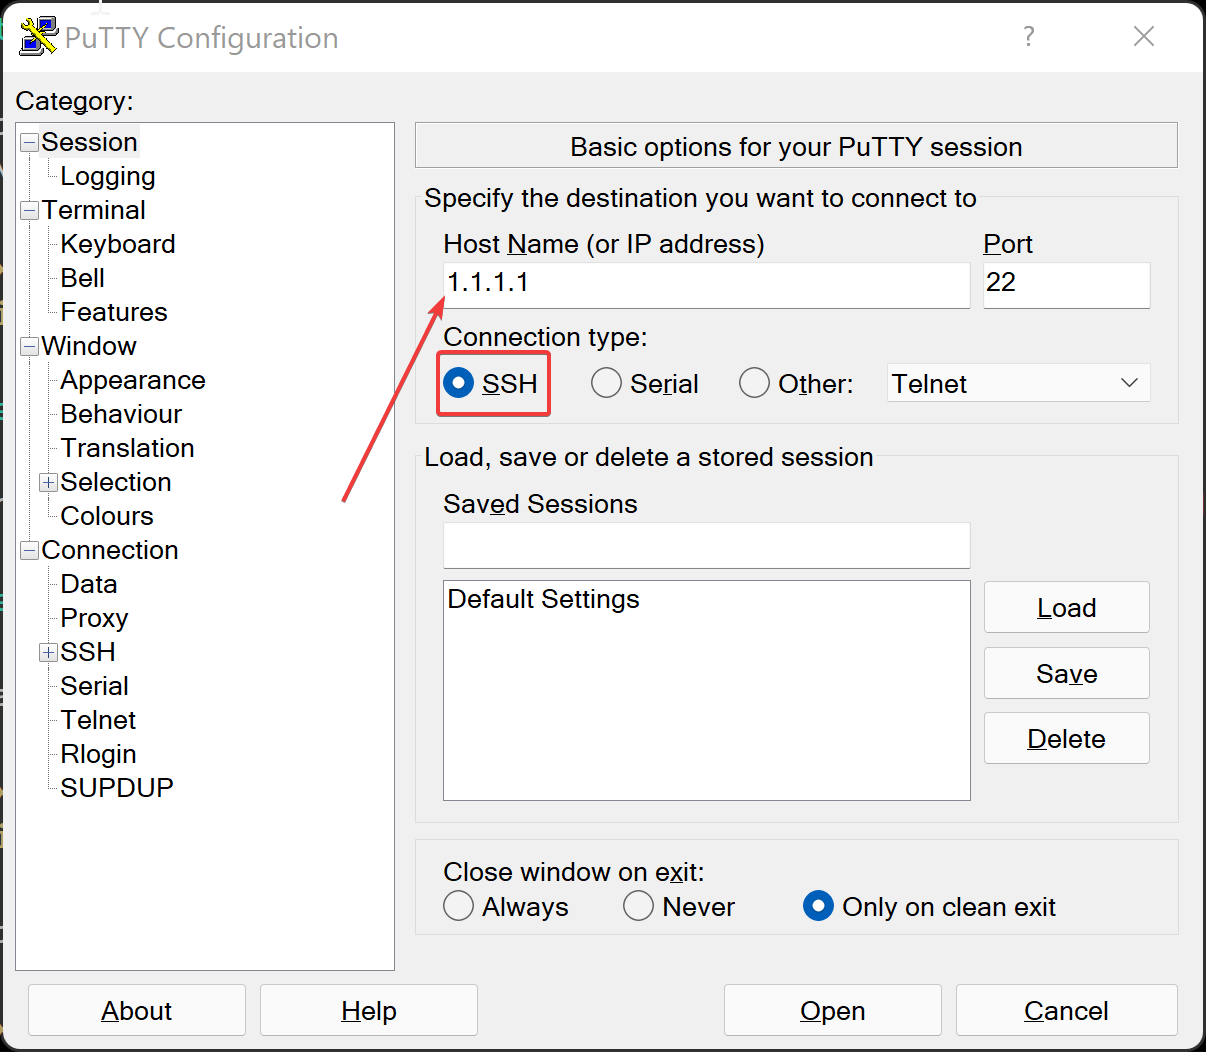The height and width of the screenshot is (1052, 1206).
Task: Collapse the Connection category node
Action: click(30, 550)
